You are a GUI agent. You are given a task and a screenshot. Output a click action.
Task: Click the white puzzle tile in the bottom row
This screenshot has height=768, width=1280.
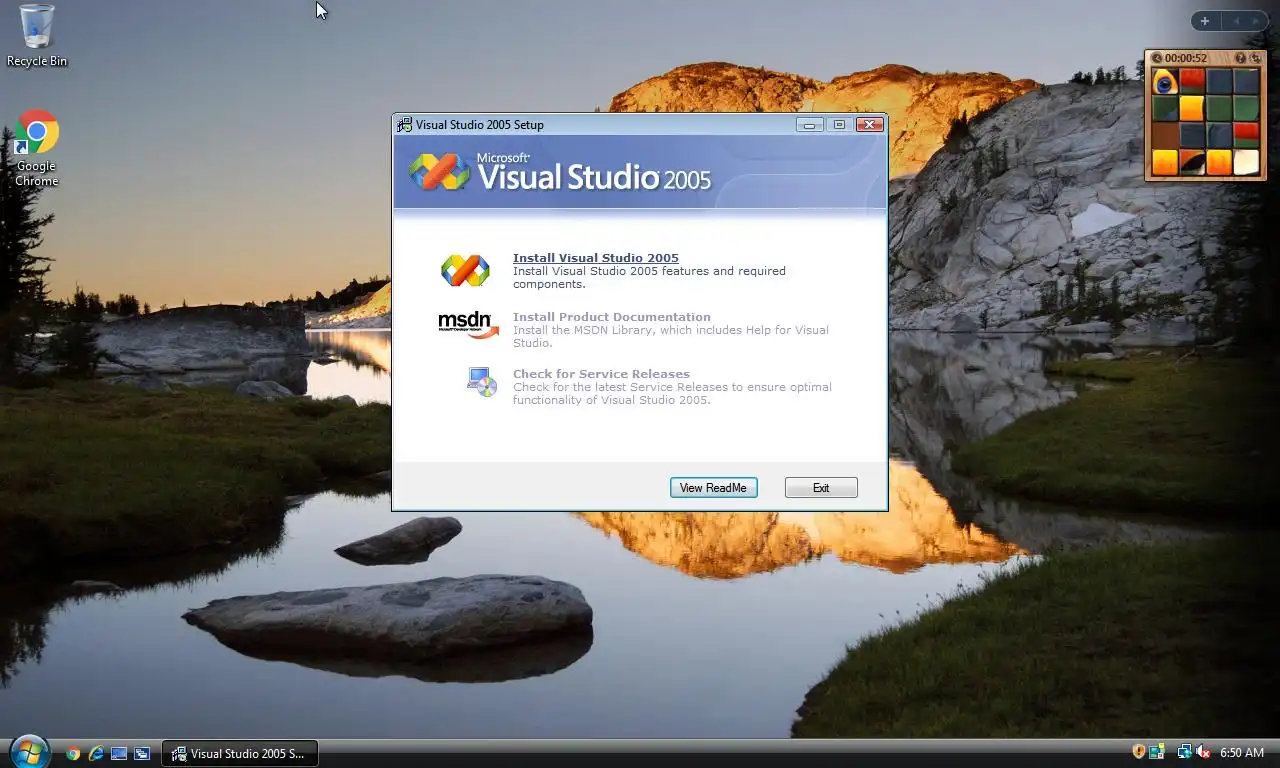click(1246, 162)
